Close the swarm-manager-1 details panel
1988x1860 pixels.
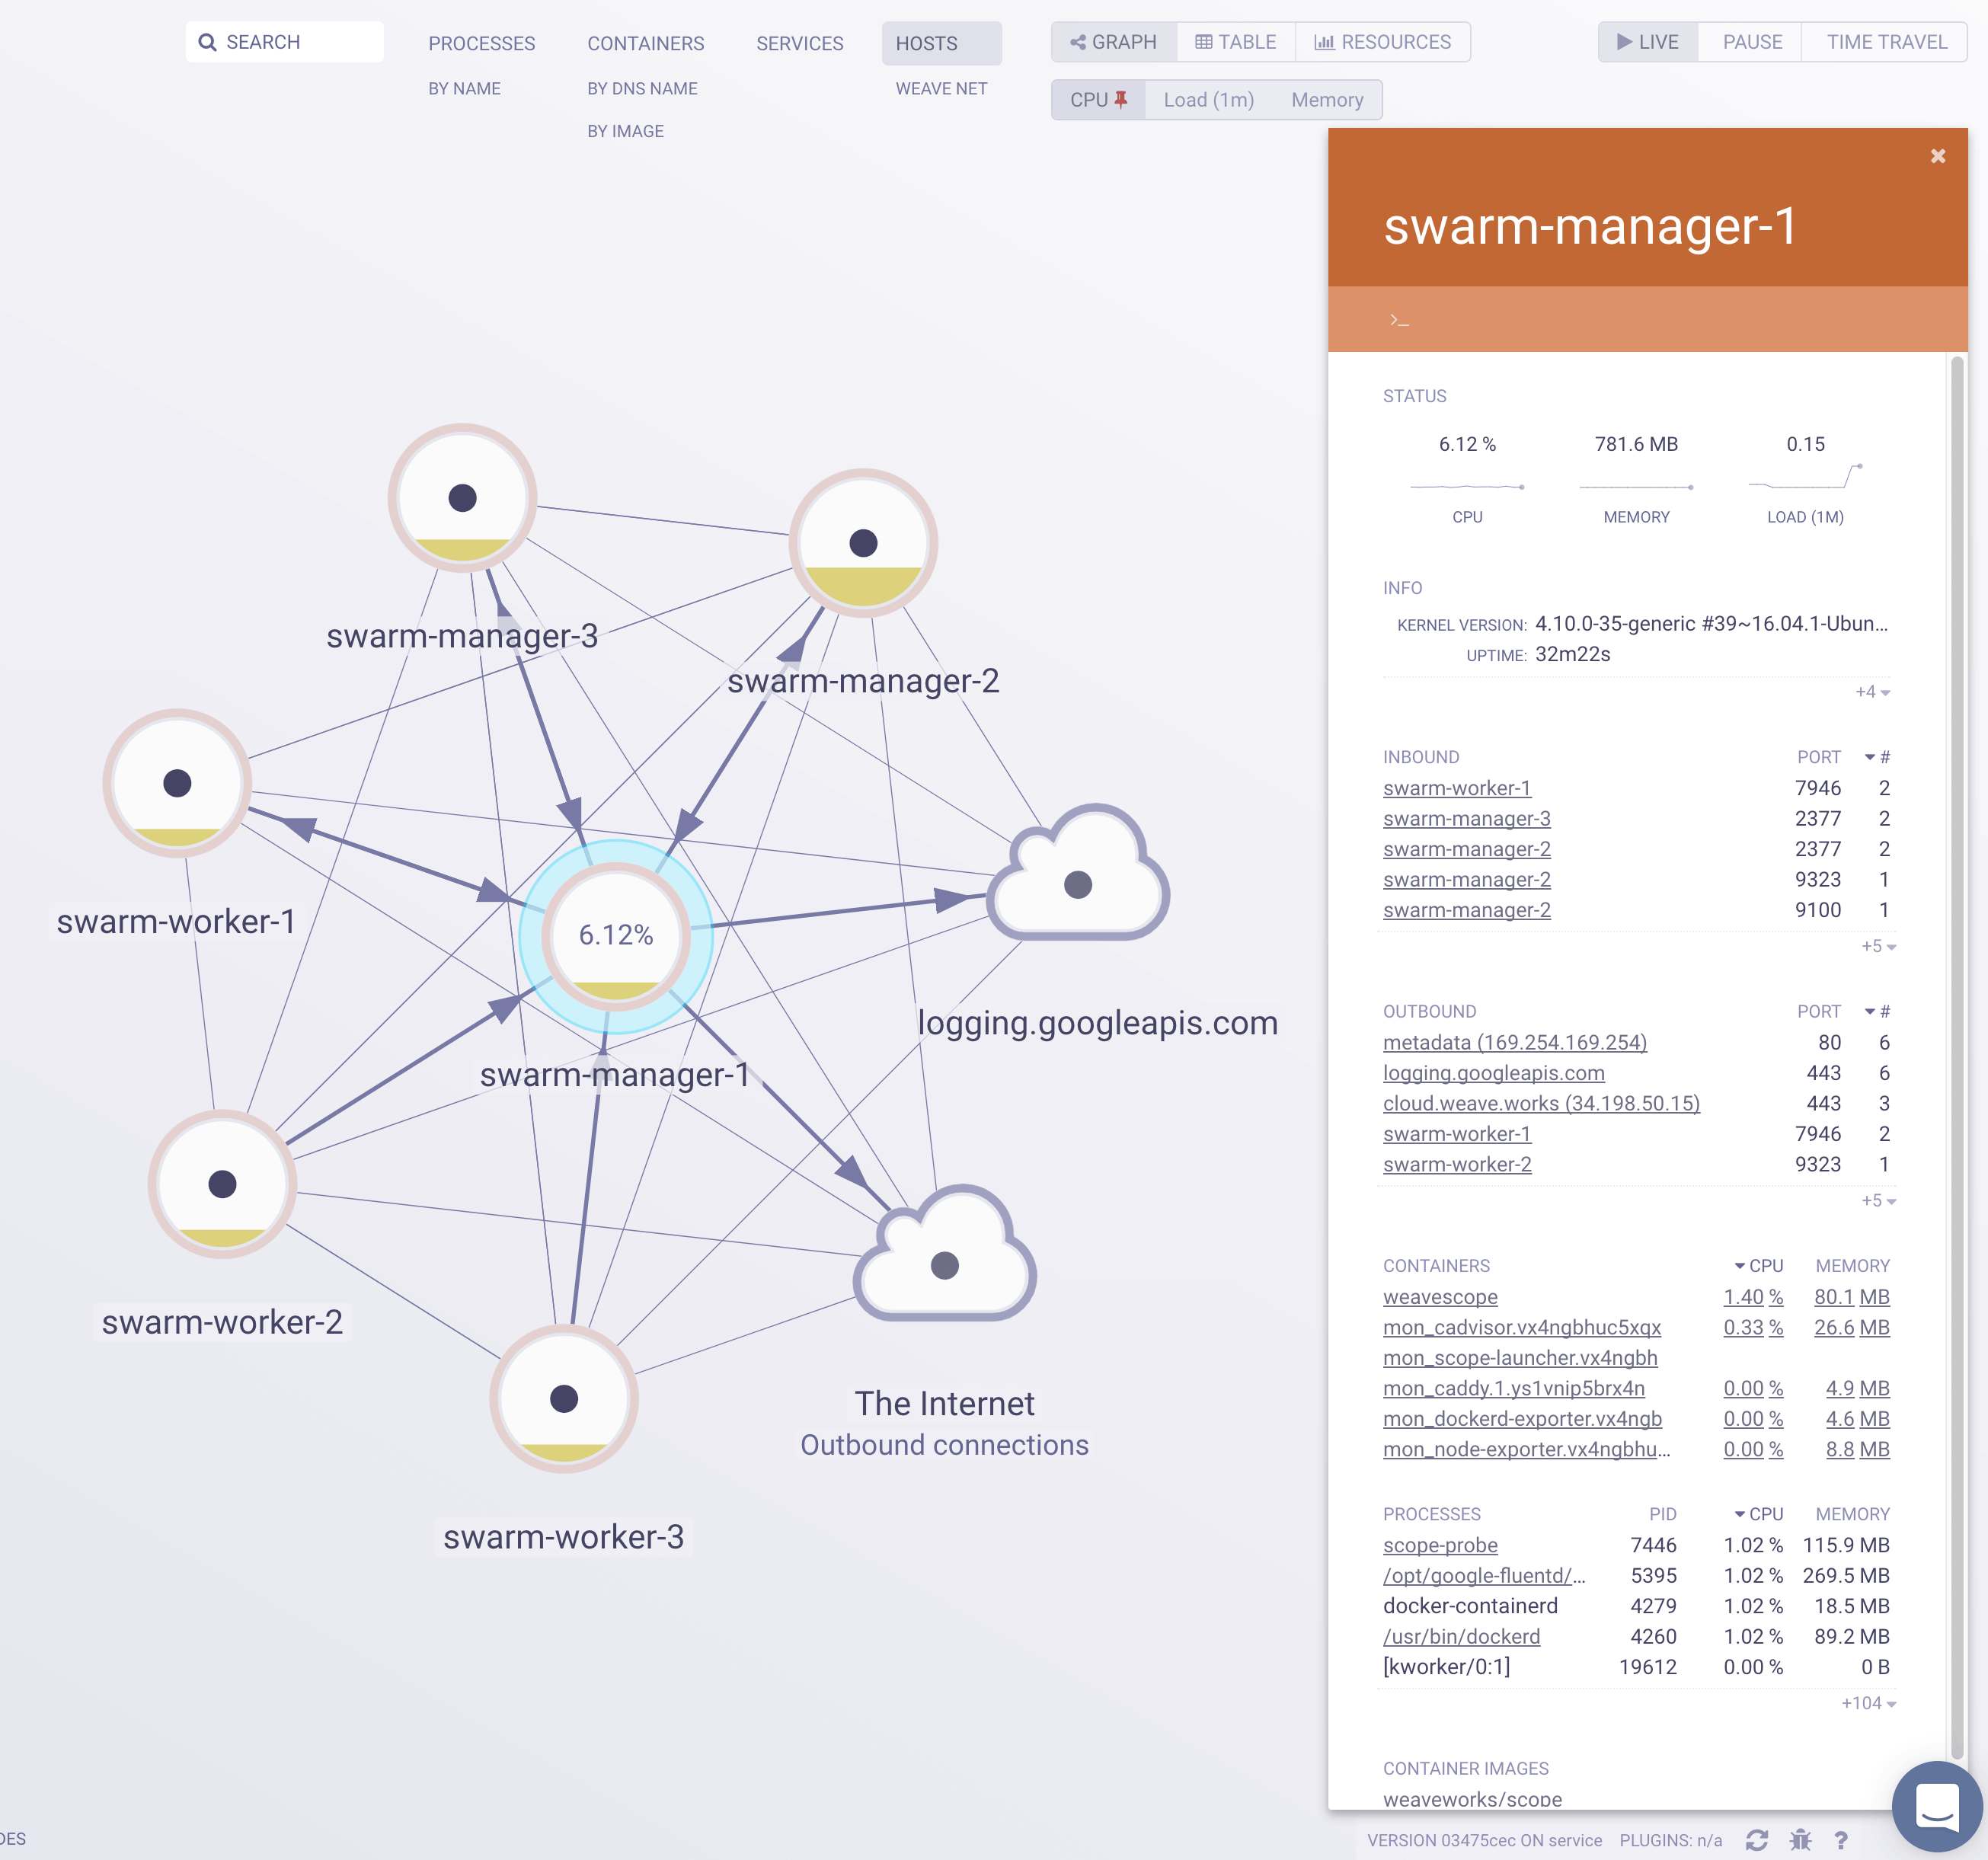click(1937, 156)
